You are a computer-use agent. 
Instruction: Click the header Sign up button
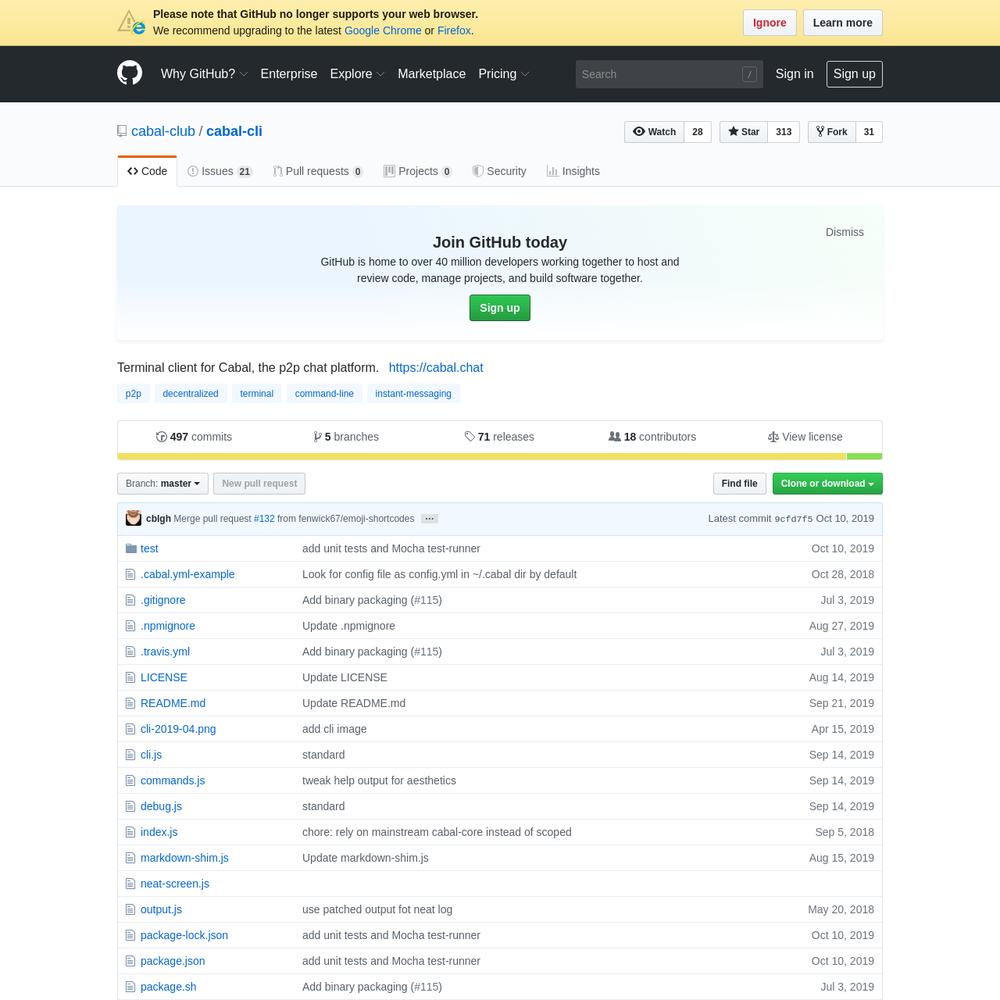(854, 74)
